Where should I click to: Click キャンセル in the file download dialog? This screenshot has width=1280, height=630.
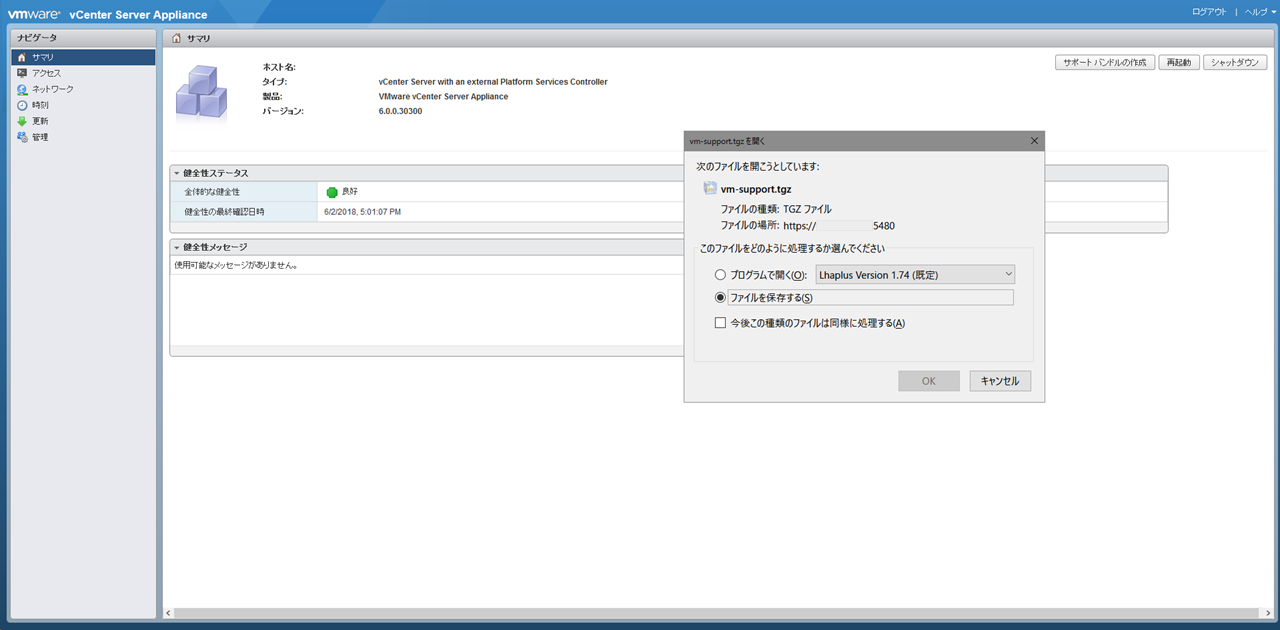coord(1000,381)
